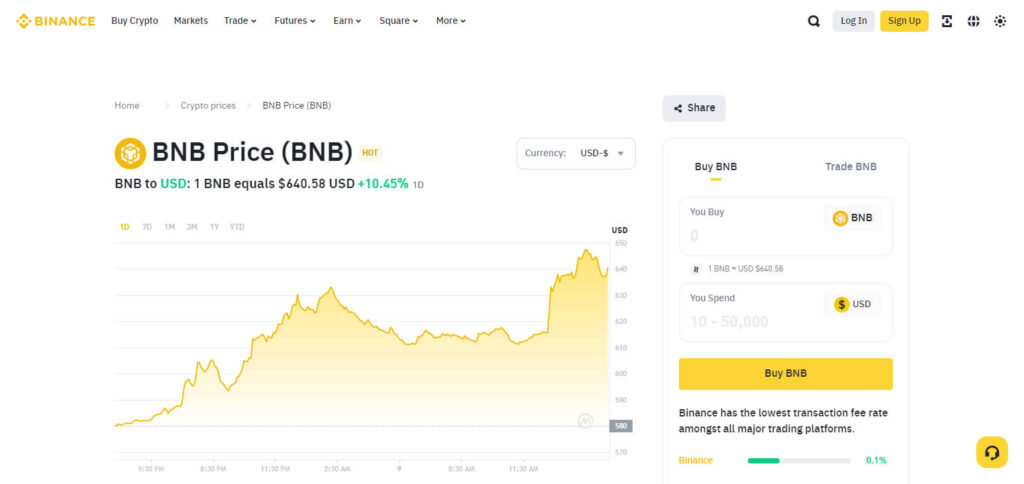Expand the Square menu
1024x484 pixels.
pos(398,21)
